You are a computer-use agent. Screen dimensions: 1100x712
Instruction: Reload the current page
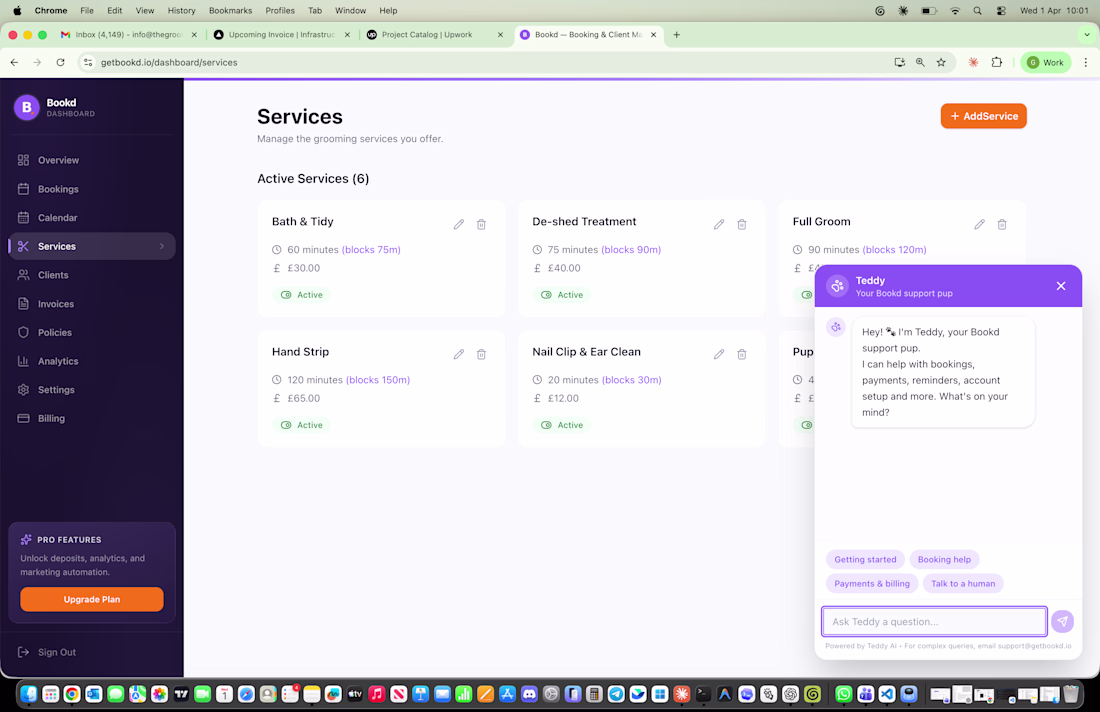(x=60, y=62)
